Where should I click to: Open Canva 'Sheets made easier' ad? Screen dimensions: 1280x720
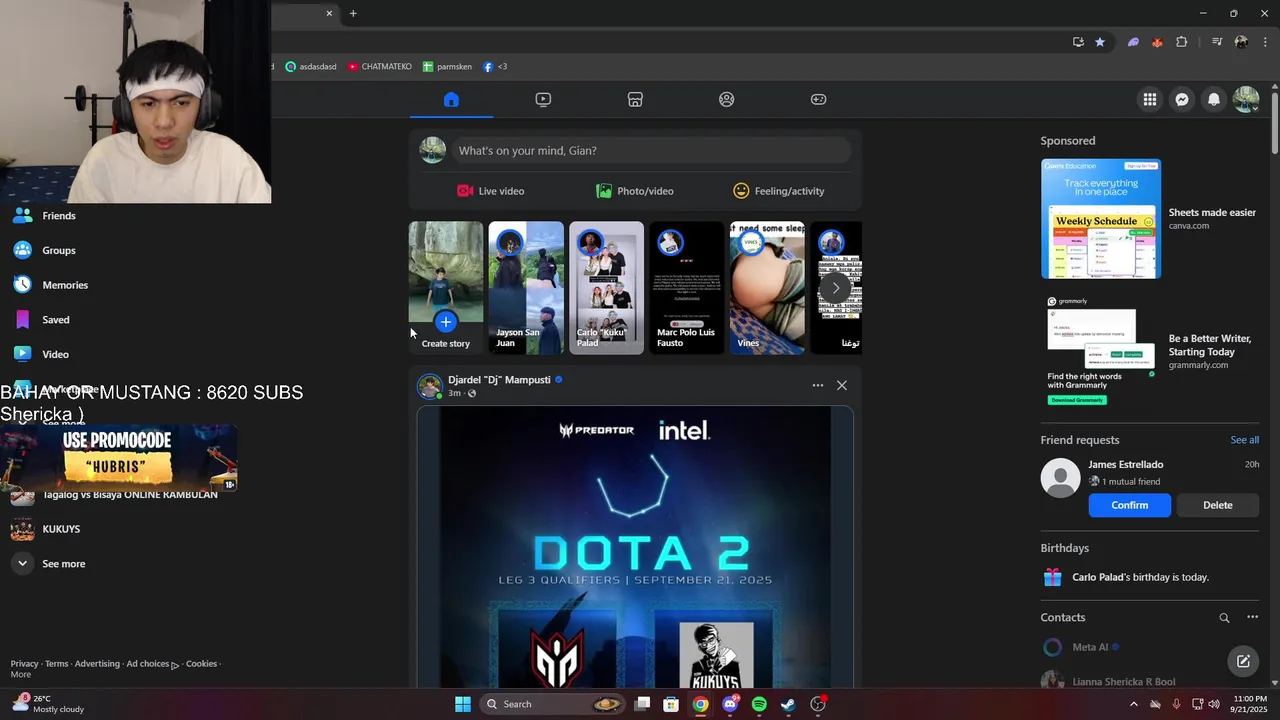tap(1148, 219)
